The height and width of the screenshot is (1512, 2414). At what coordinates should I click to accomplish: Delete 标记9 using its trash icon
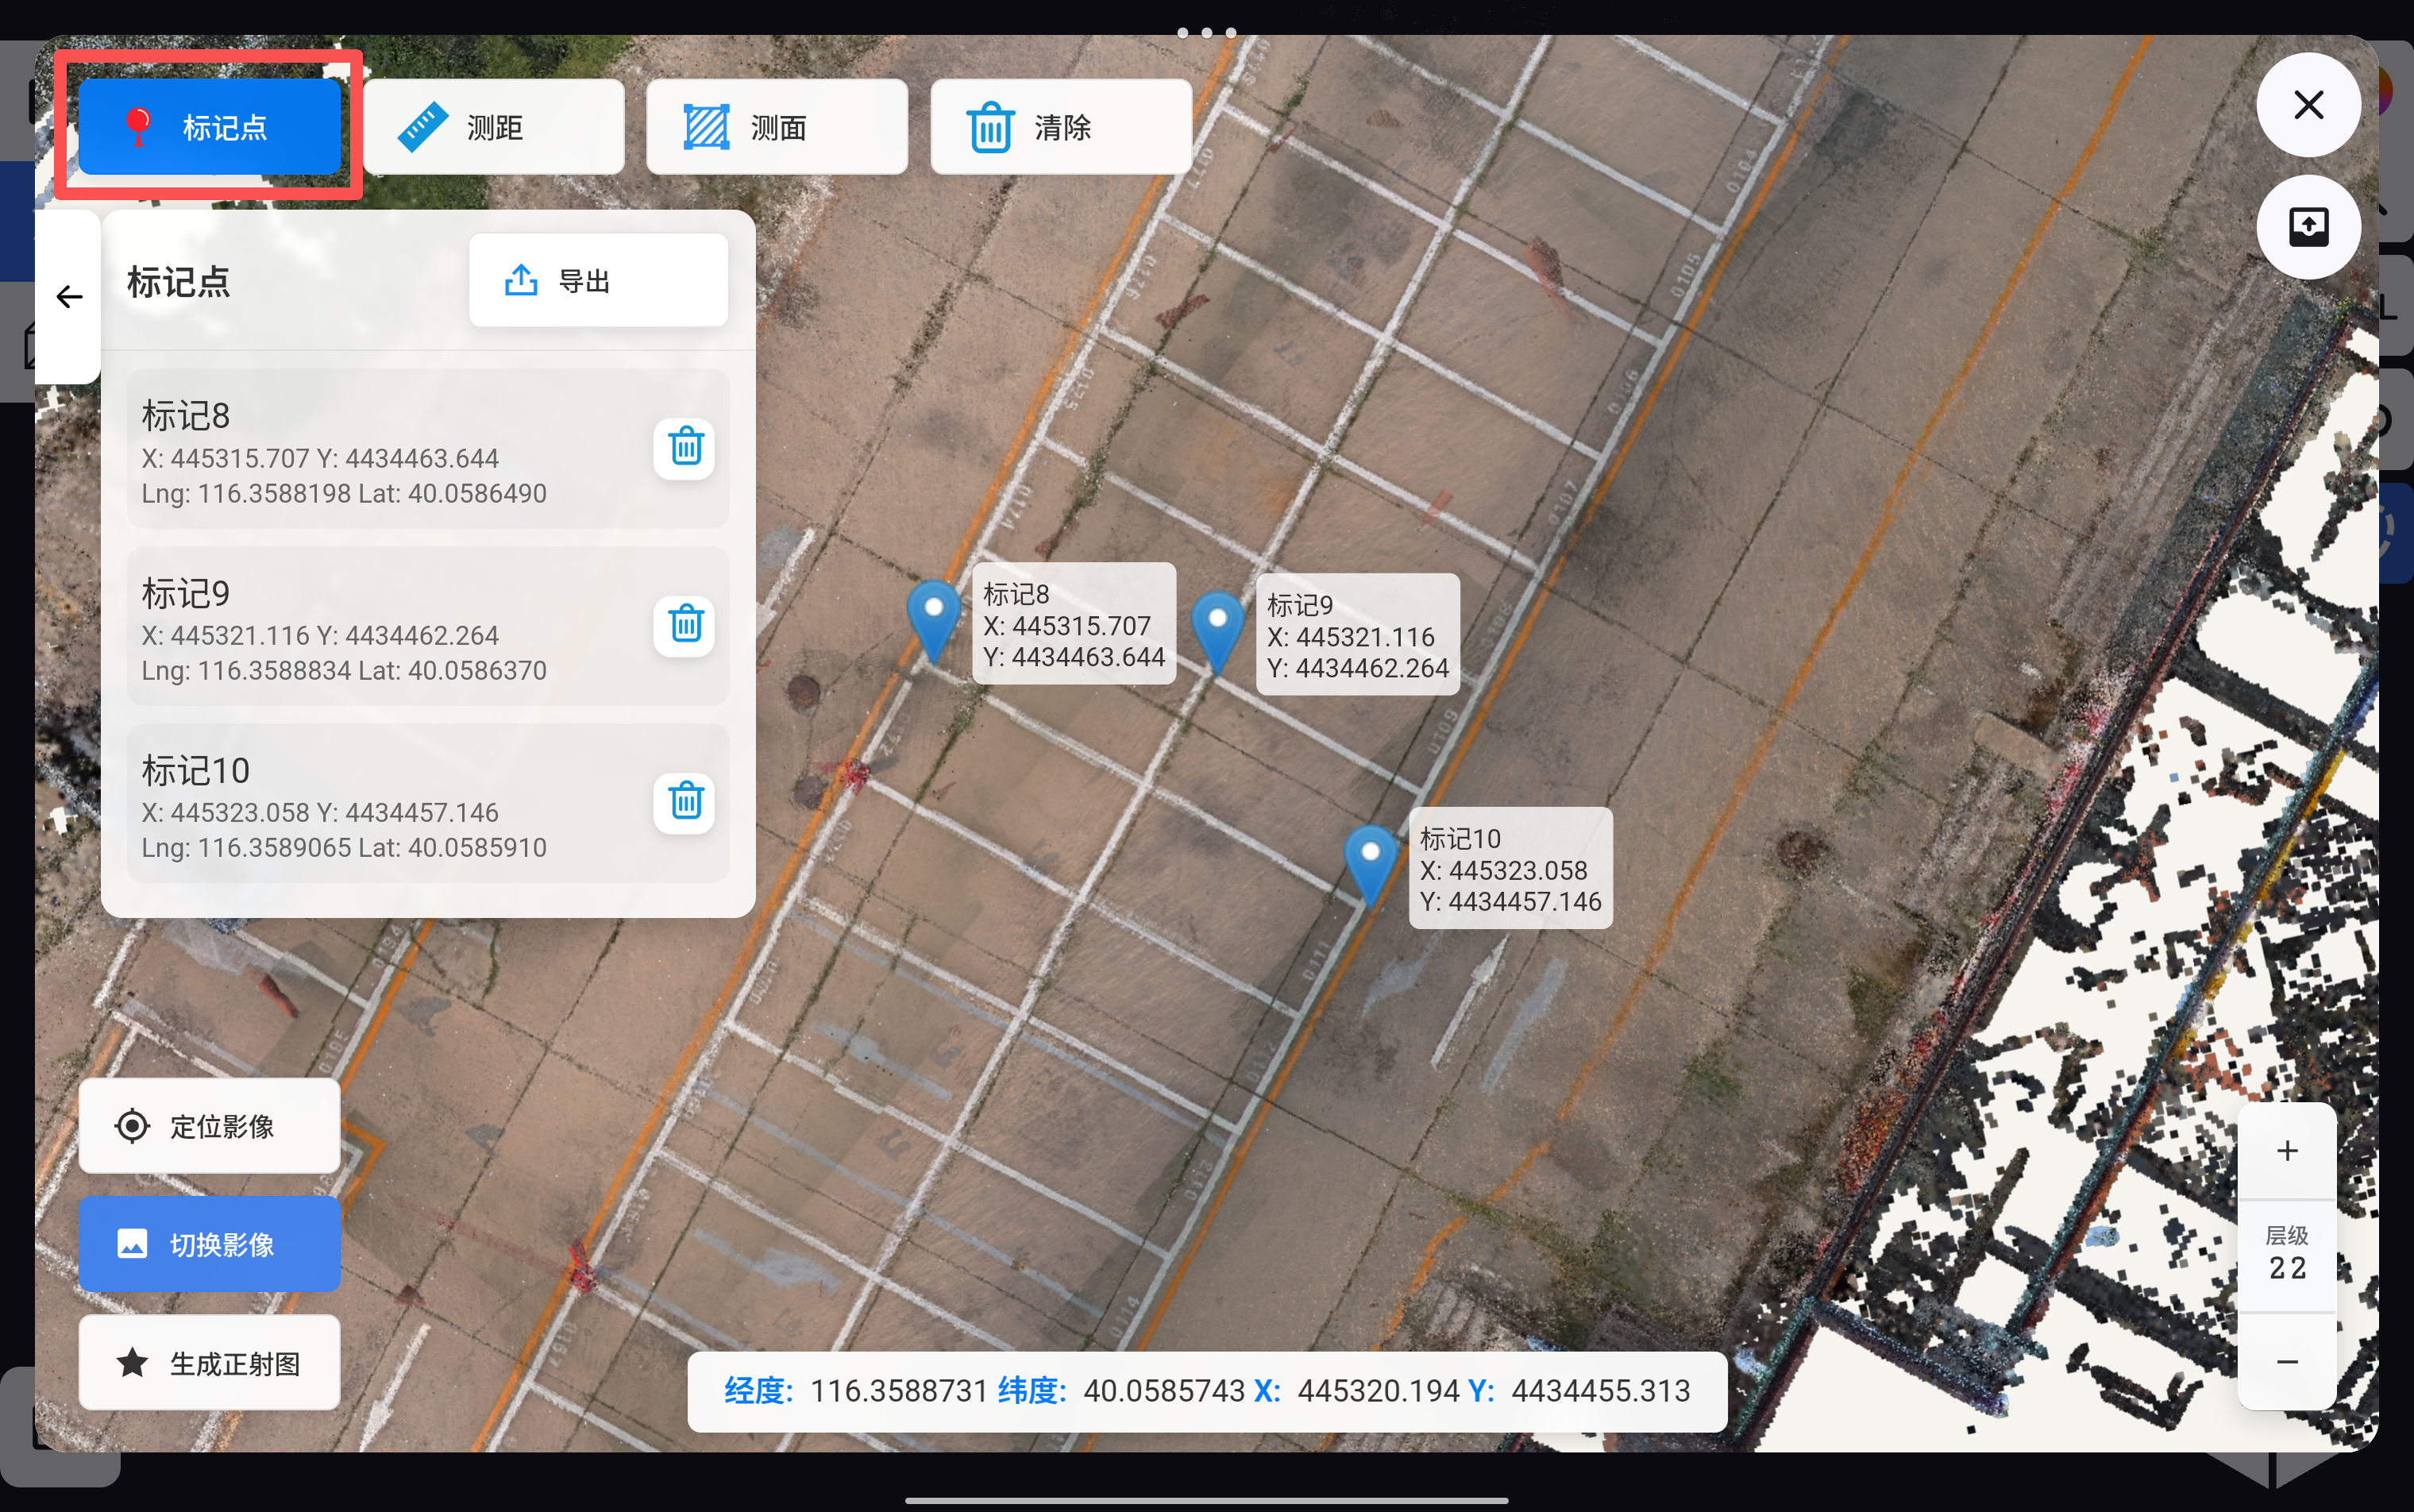[x=685, y=624]
